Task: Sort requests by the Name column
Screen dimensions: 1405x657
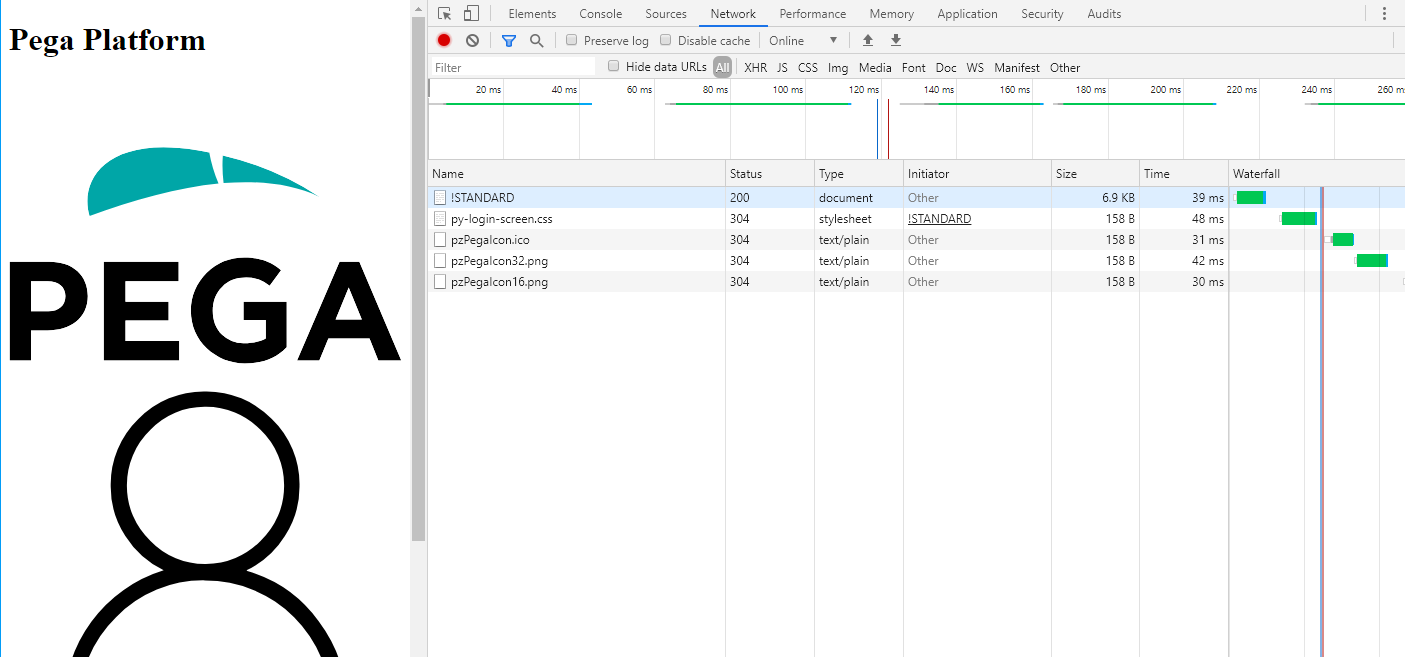Action: [x=577, y=174]
